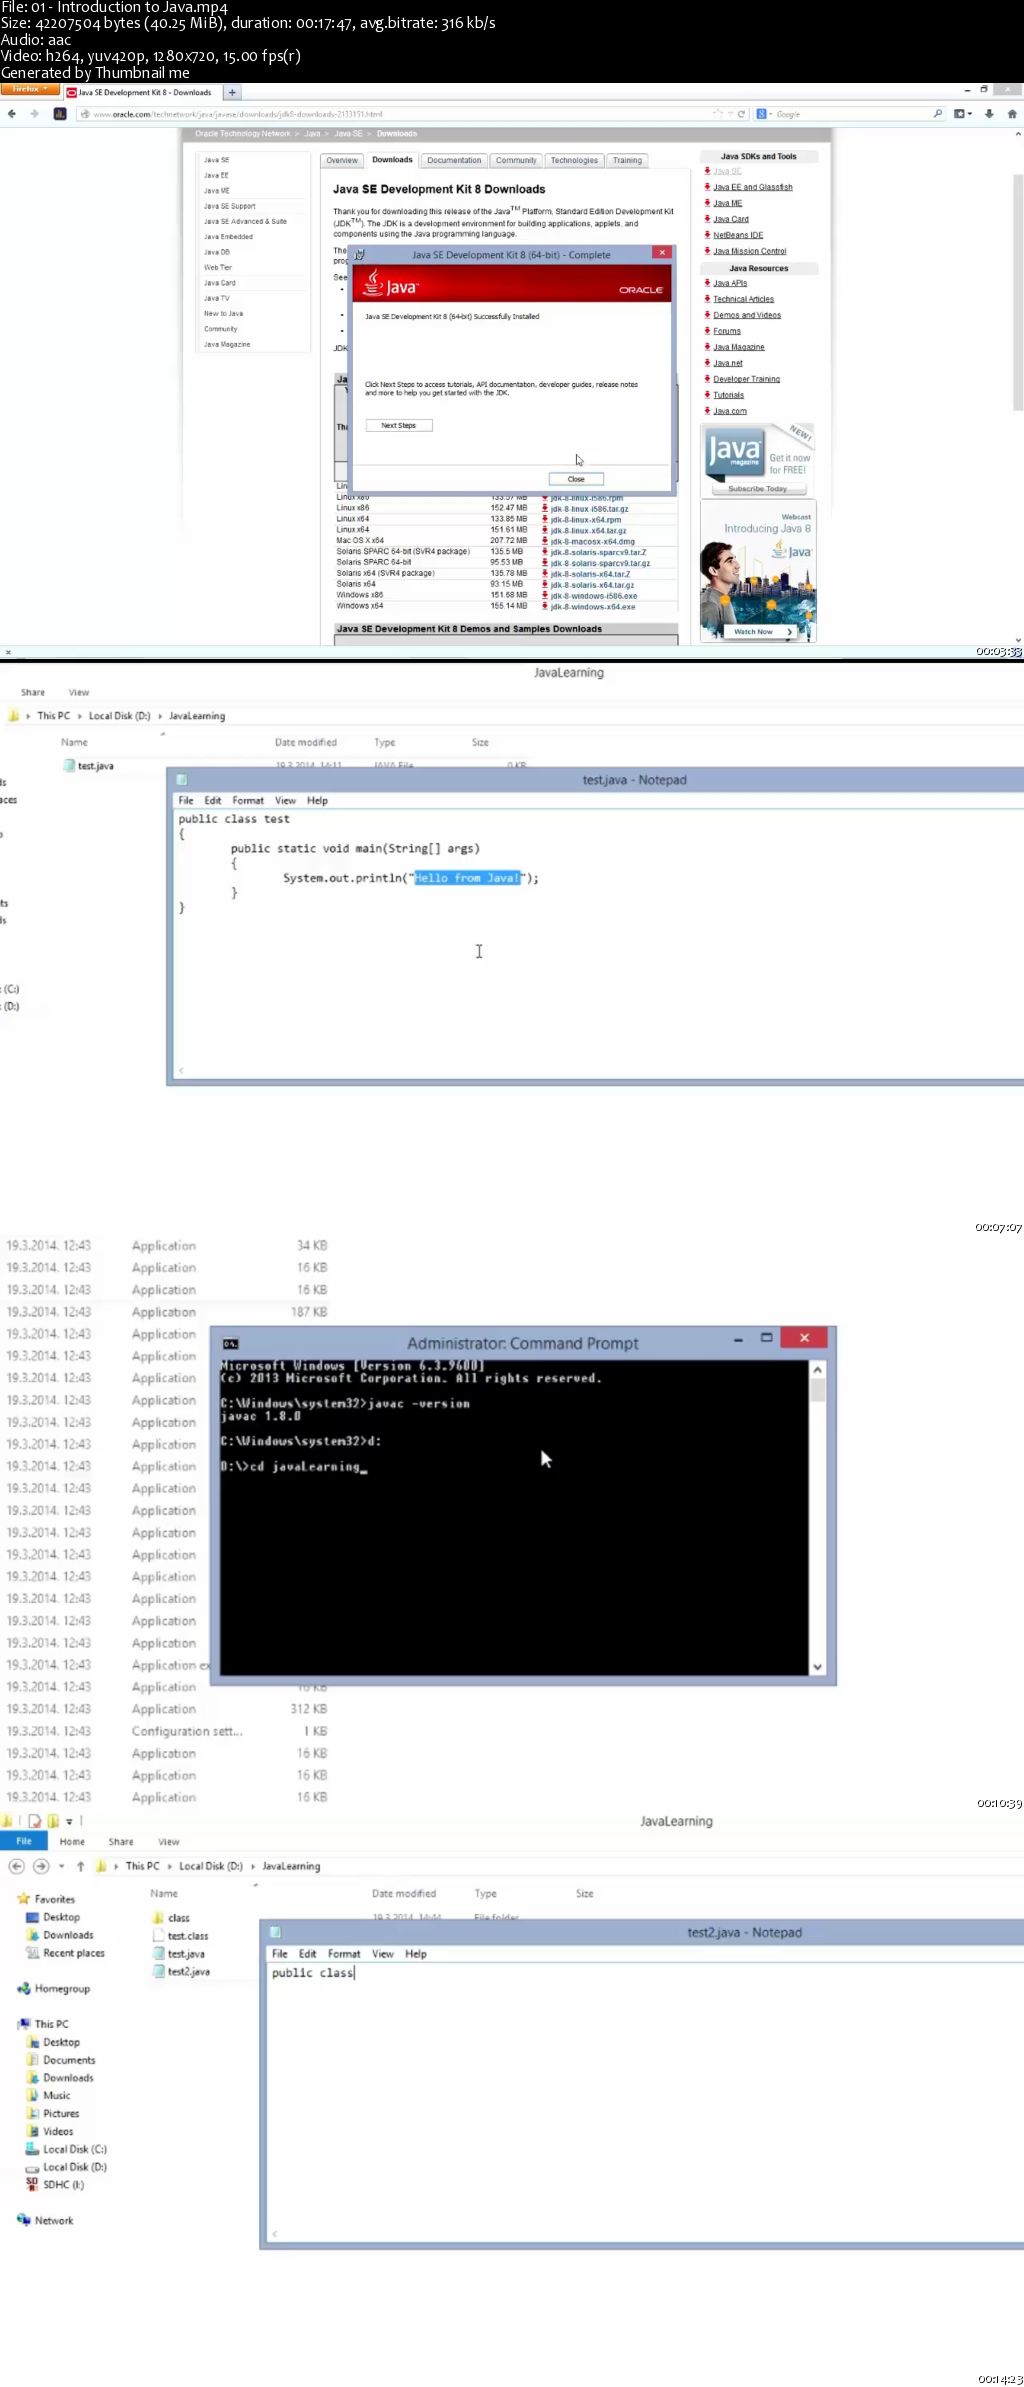Viewport: 1024px width, 2387px height.
Task: Open the URL bar history dropdown arrow
Action: [x=730, y=114]
